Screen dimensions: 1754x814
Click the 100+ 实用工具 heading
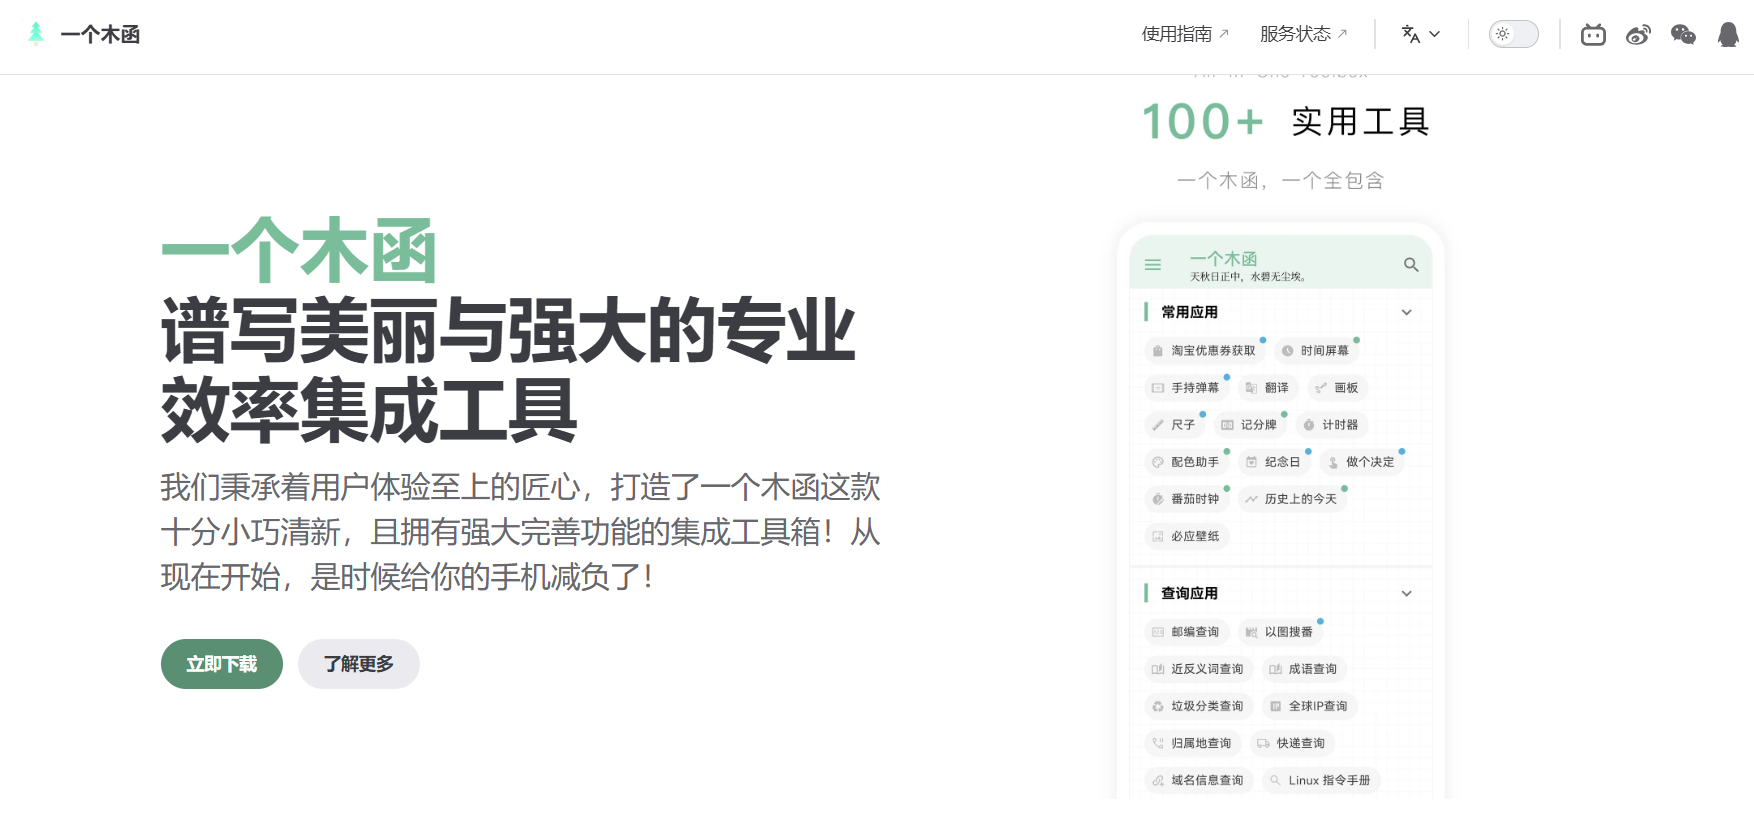click(x=1286, y=122)
